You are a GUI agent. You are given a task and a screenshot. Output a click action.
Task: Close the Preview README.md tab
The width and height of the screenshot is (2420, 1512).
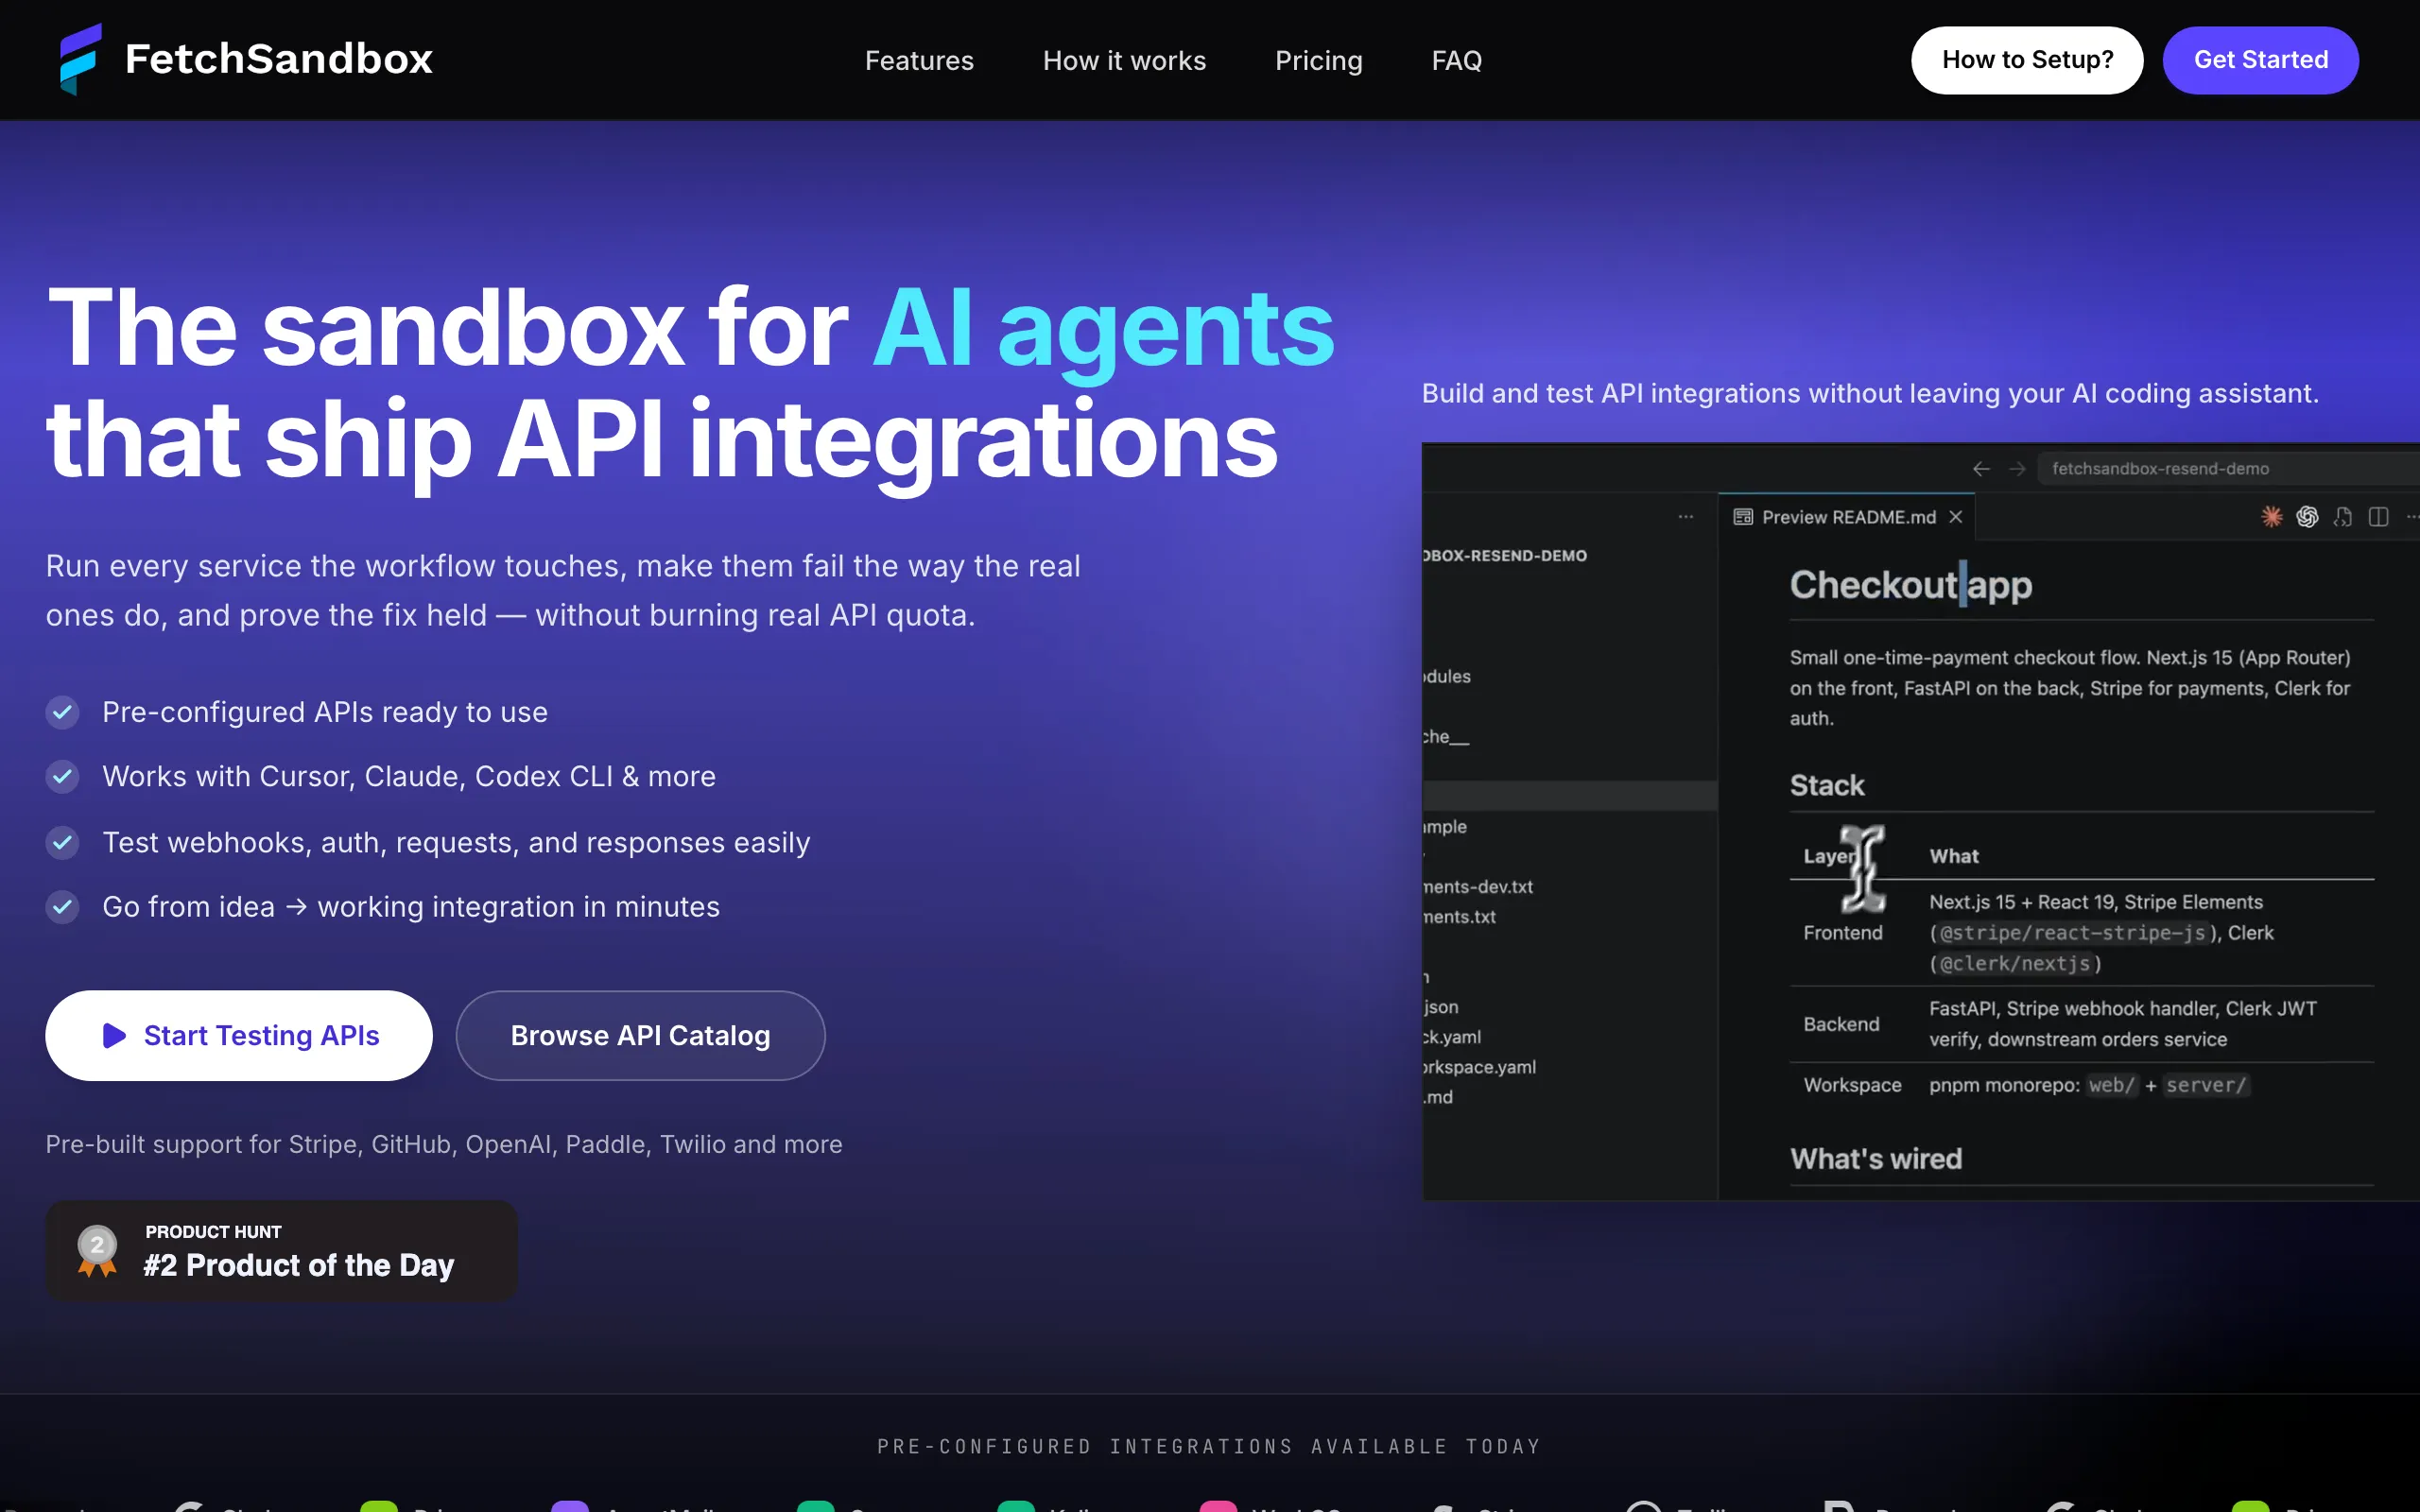click(x=1956, y=517)
